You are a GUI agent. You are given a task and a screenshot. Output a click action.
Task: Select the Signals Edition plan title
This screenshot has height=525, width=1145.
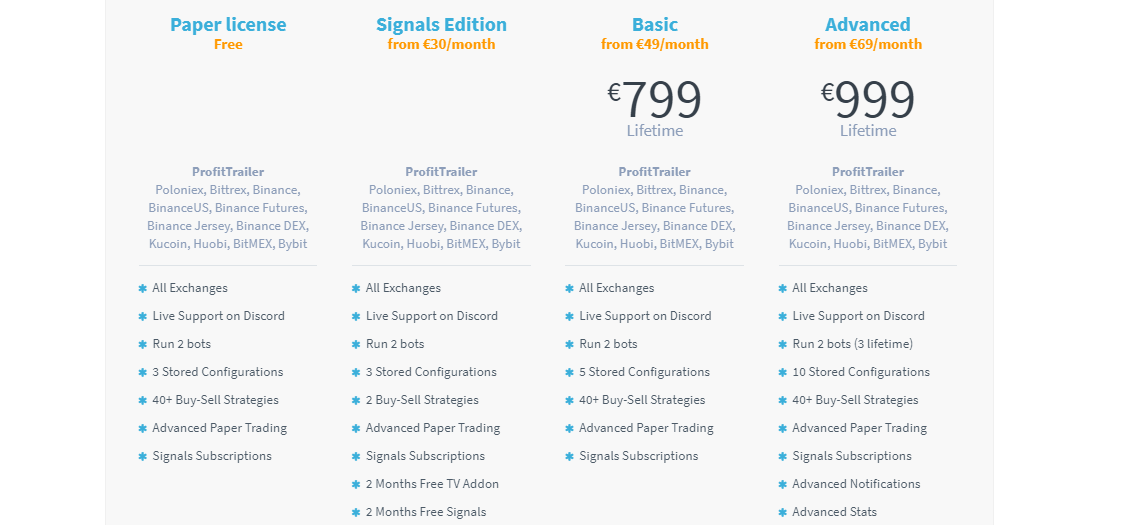click(x=441, y=25)
